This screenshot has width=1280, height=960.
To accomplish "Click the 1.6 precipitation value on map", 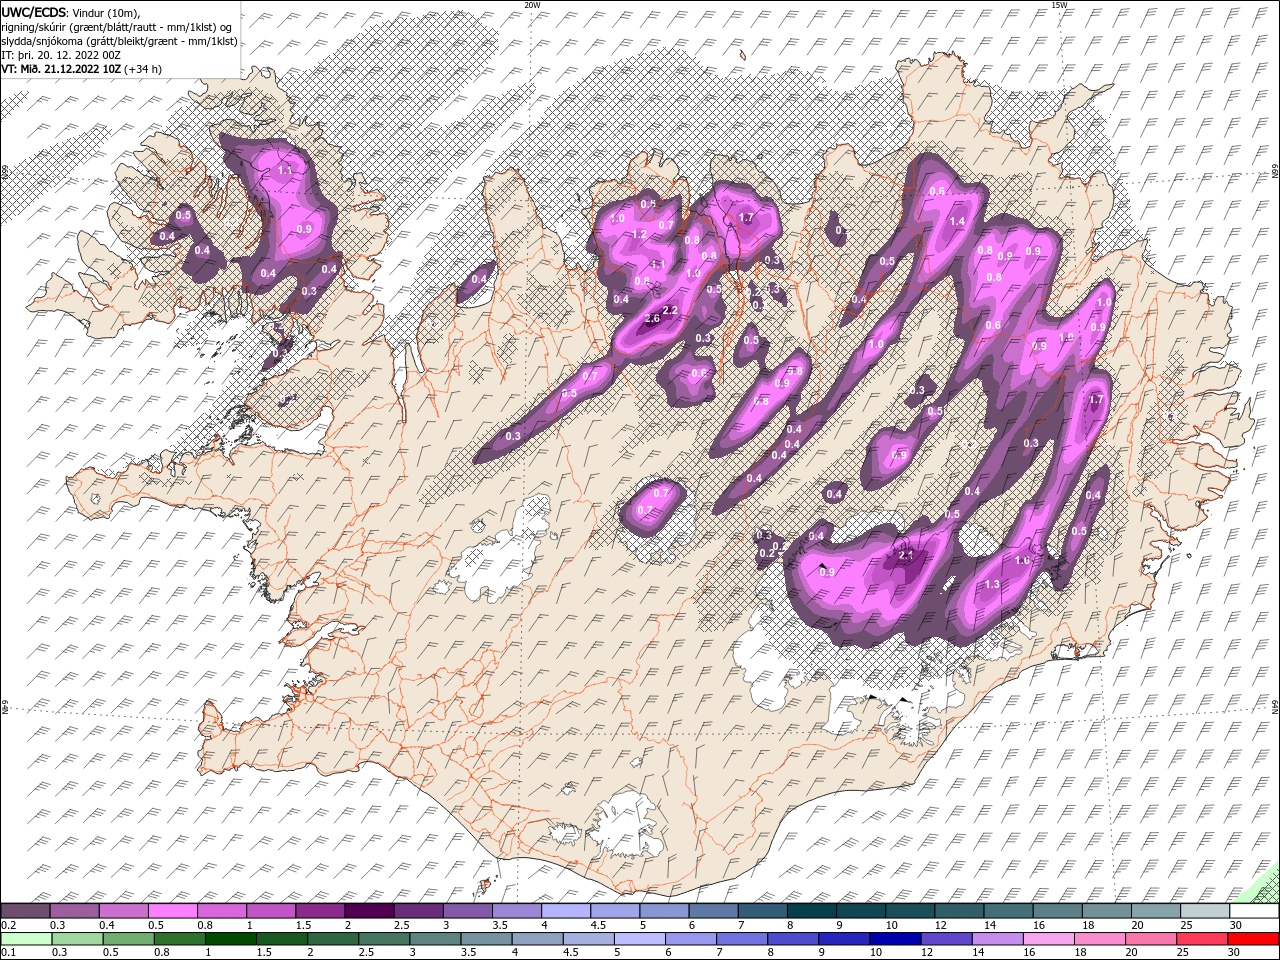I will (x=1022, y=561).
